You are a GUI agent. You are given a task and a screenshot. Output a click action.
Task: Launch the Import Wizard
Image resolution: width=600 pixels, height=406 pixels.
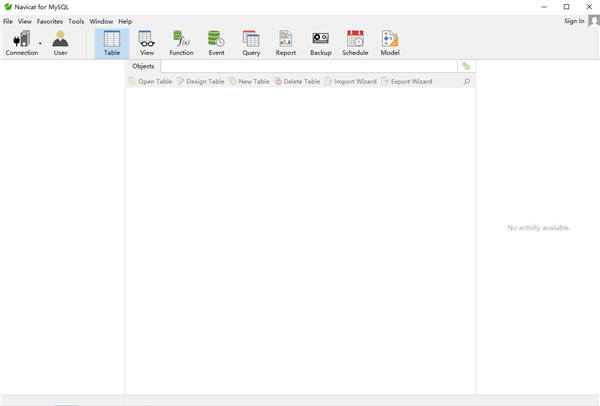coord(351,82)
